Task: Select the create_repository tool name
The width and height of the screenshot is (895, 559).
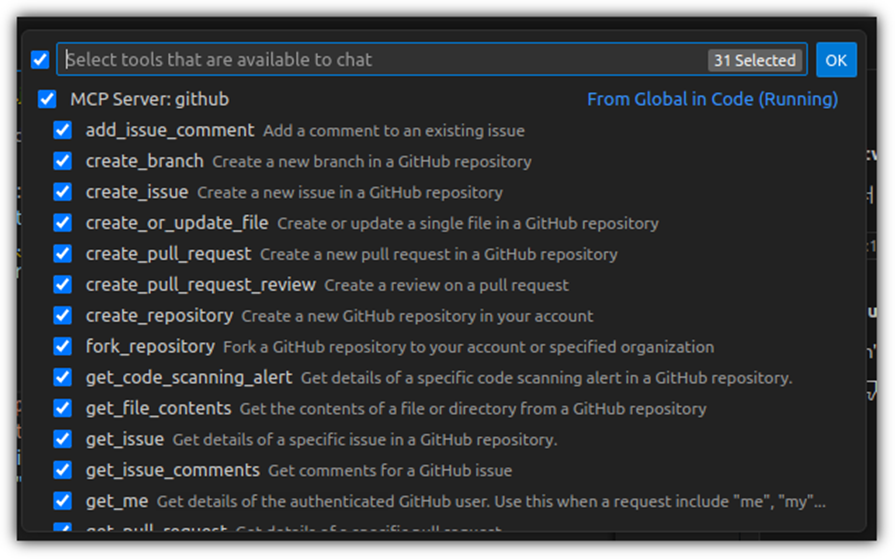Action: tap(159, 315)
